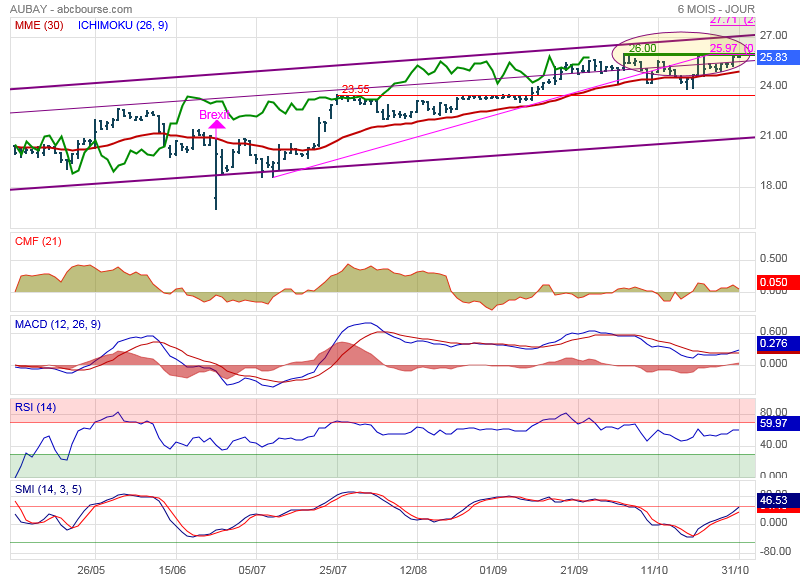Click the SMI (14, 3, 5) panel title
800x580 pixels.
pos(48,489)
